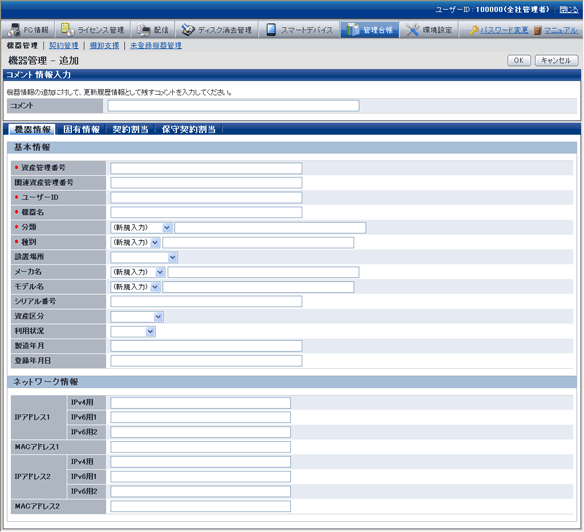Click the key icon for password change
The width and height of the screenshot is (584, 532).
tap(474, 30)
